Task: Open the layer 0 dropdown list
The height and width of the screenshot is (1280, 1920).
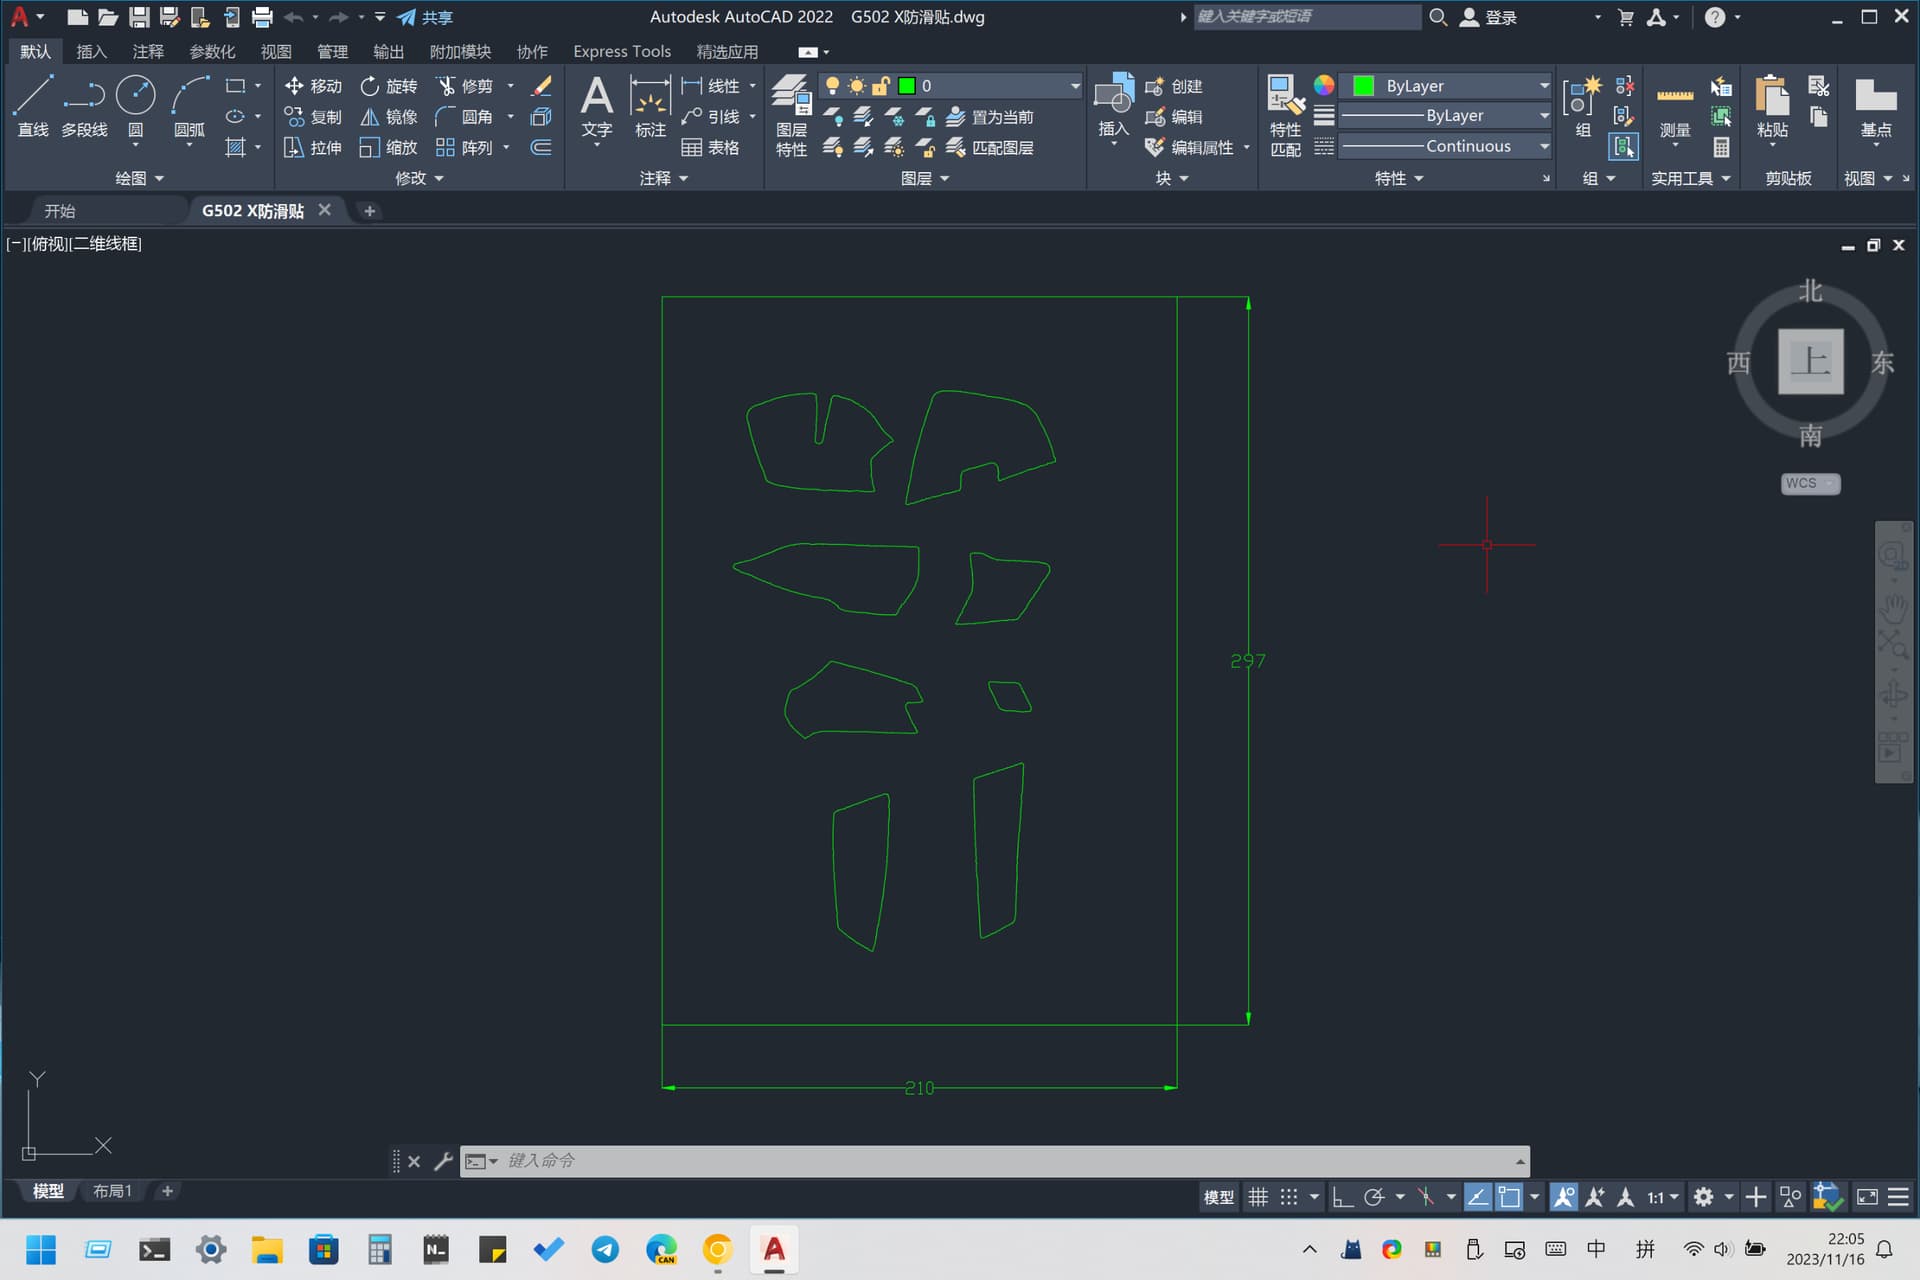Action: [1074, 86]
